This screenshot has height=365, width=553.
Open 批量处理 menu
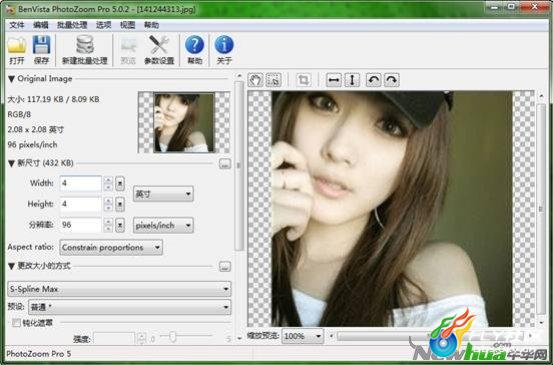72,25
